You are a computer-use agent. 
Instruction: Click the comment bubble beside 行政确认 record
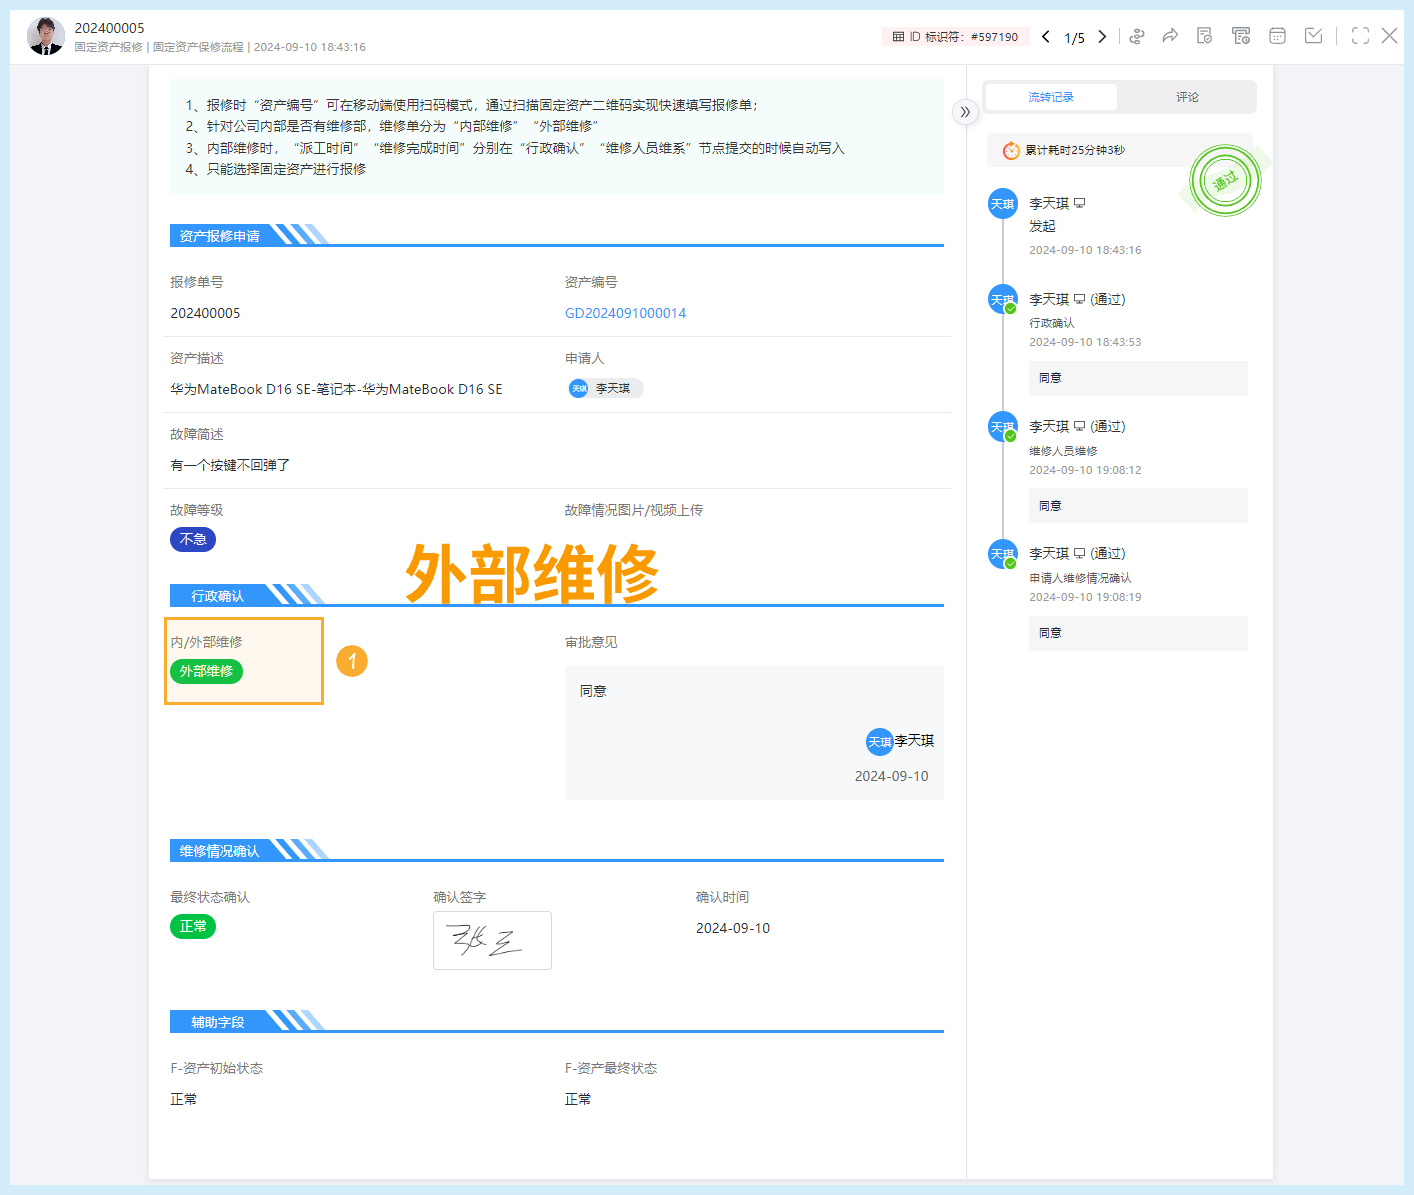[x=1079, y=298]
